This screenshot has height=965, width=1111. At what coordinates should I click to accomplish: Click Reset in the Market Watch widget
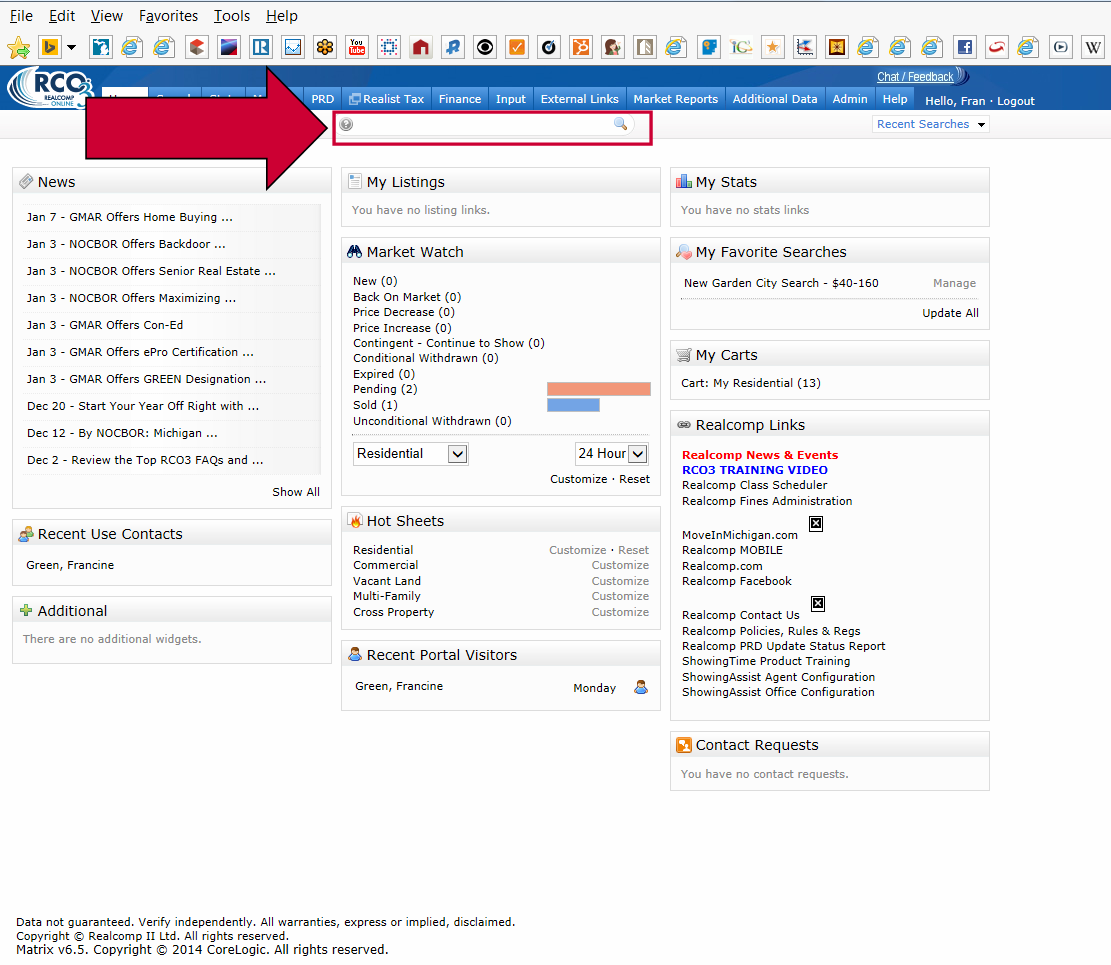tap(634, 479)
